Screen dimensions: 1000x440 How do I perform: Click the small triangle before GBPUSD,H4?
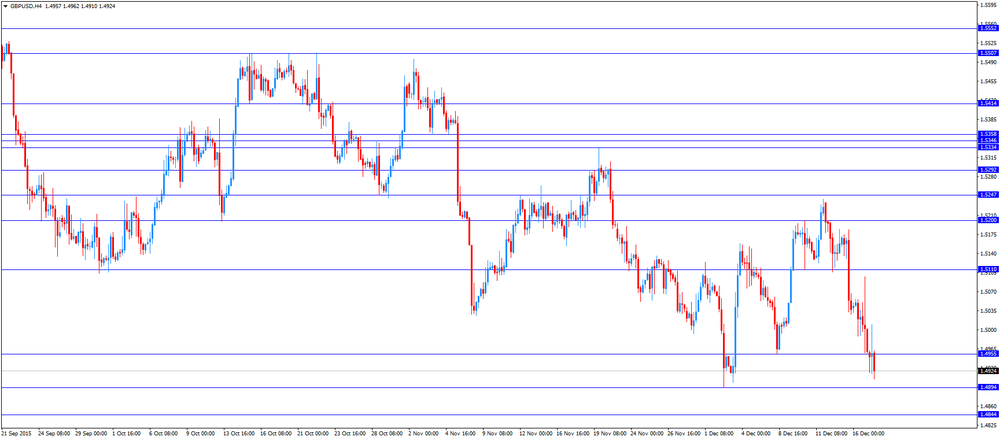(5, 6)
